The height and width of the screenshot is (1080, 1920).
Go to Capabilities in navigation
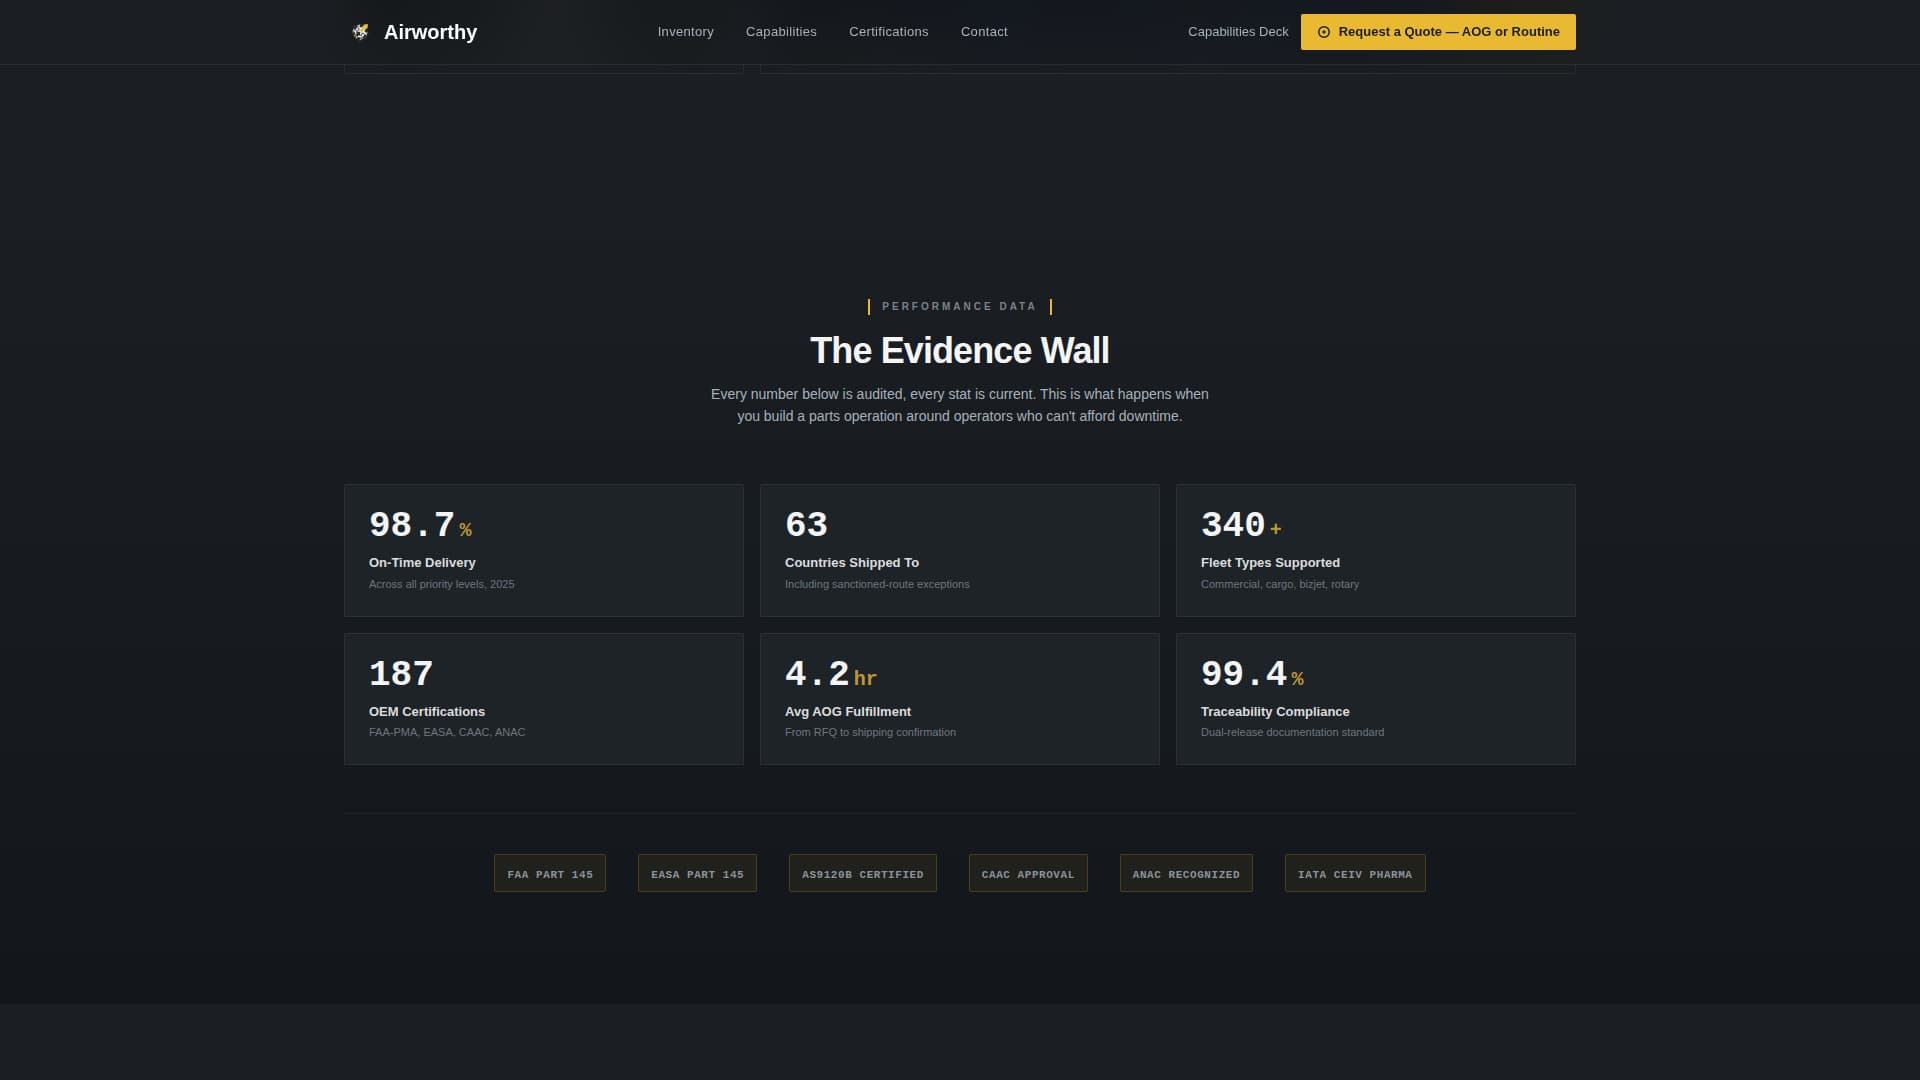click(x=781, y=32)
